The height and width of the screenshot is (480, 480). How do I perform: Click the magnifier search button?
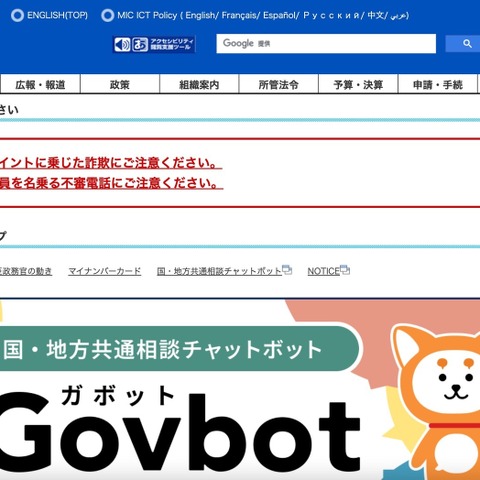467,44
